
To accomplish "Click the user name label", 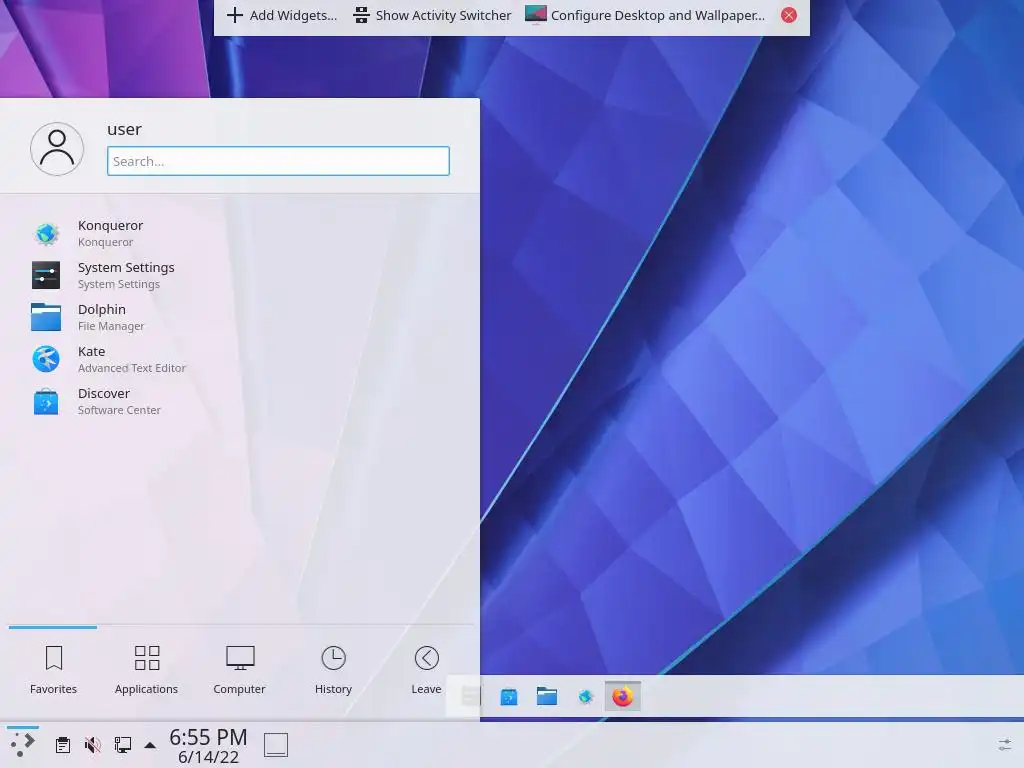I will click(124, 129).
